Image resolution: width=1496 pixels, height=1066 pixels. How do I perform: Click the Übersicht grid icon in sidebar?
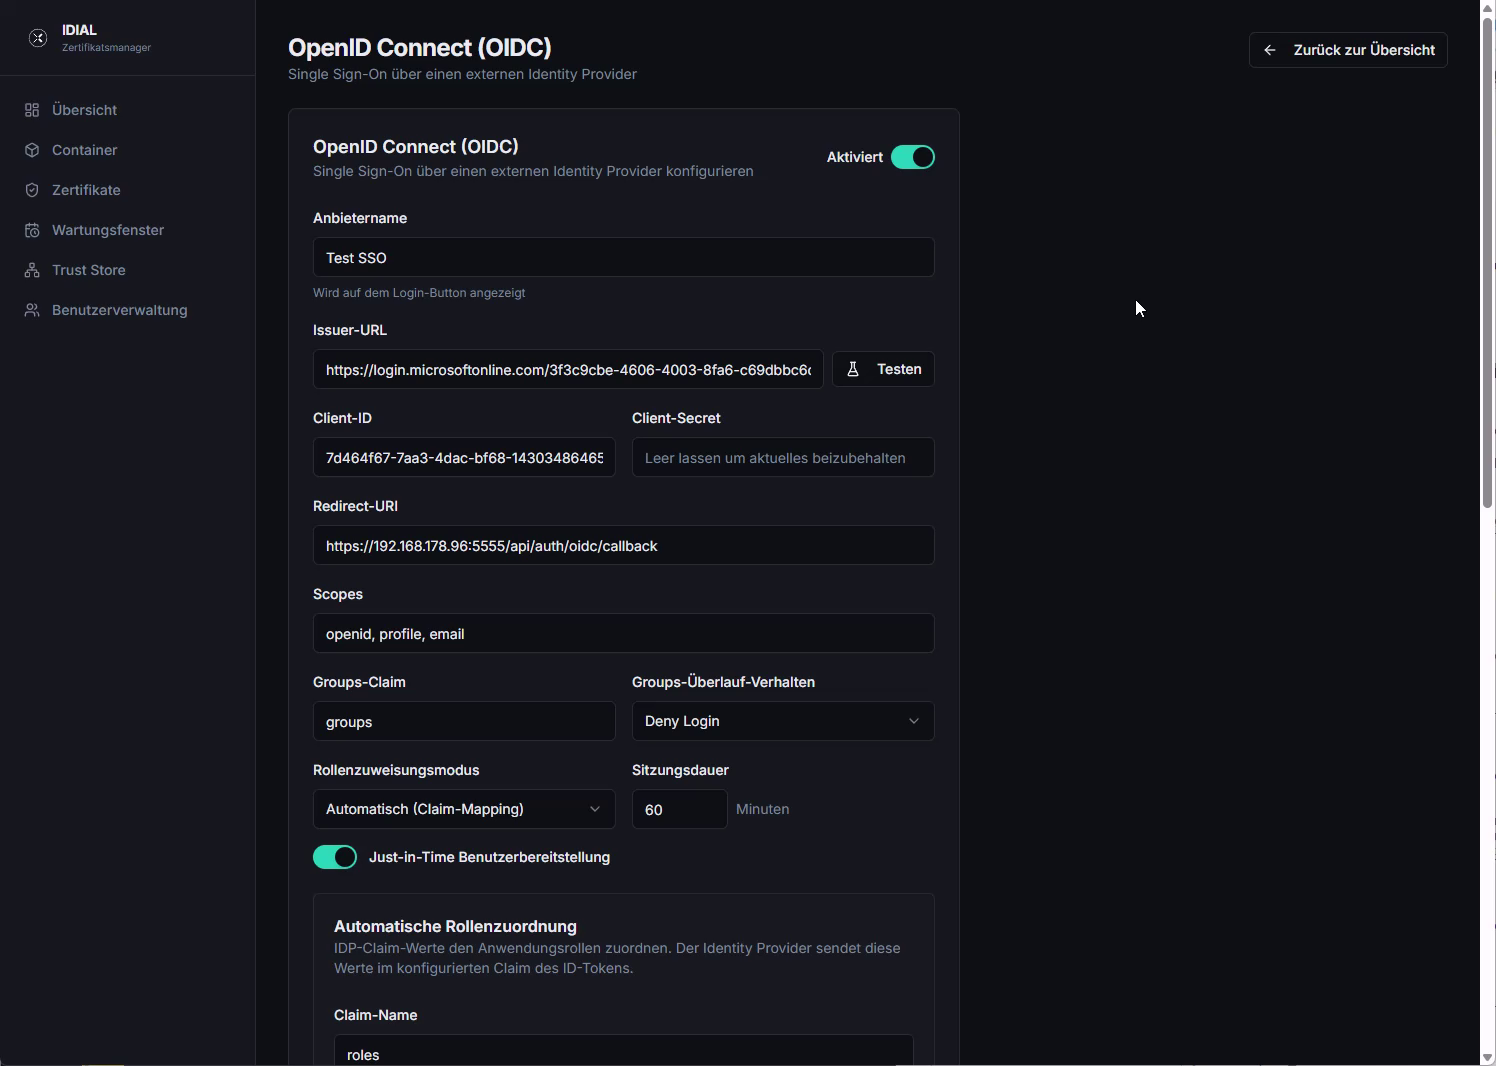(32, 110)
